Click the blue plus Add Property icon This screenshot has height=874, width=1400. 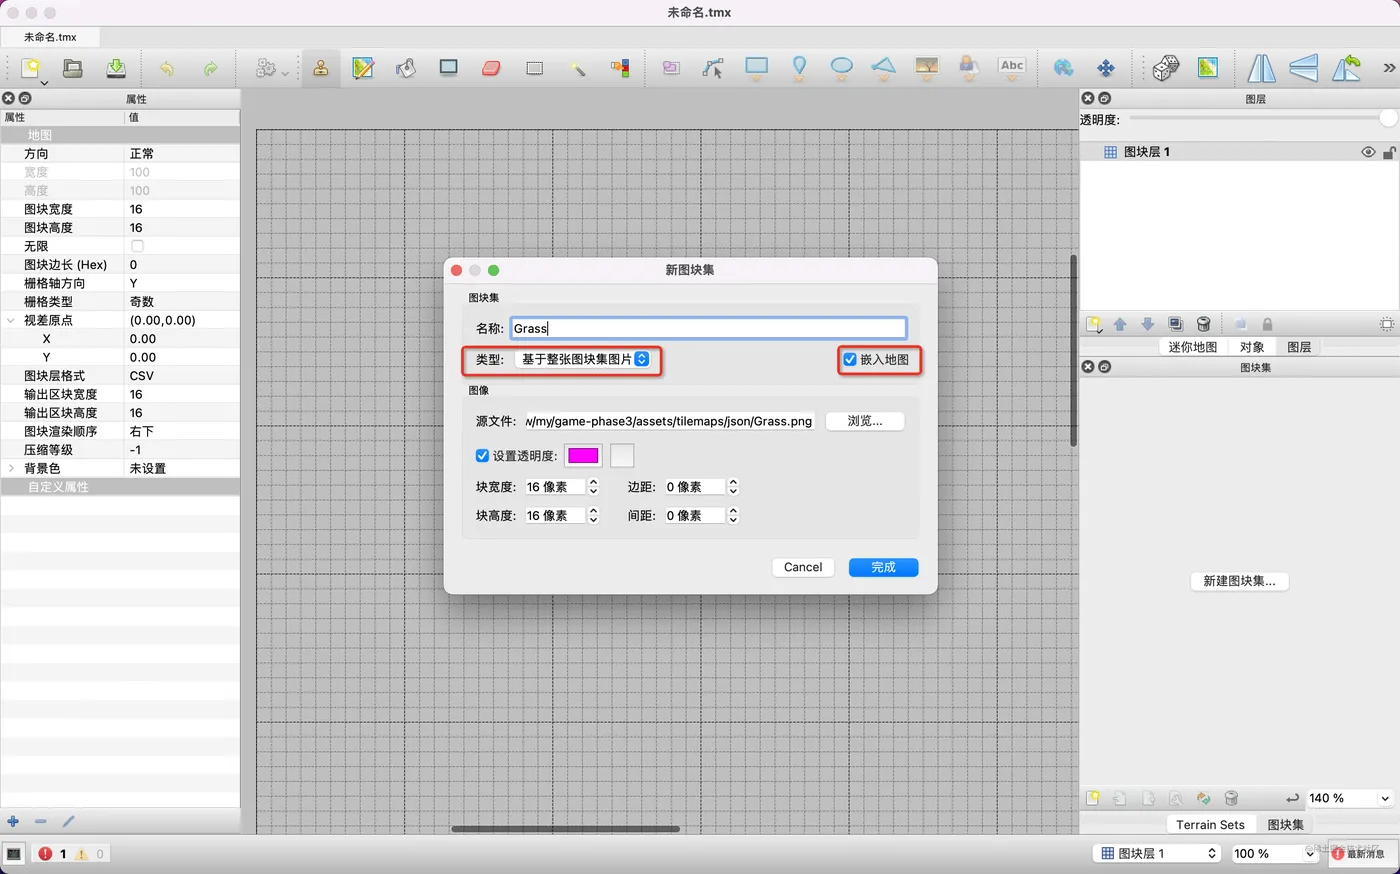[x=13, y=821]
